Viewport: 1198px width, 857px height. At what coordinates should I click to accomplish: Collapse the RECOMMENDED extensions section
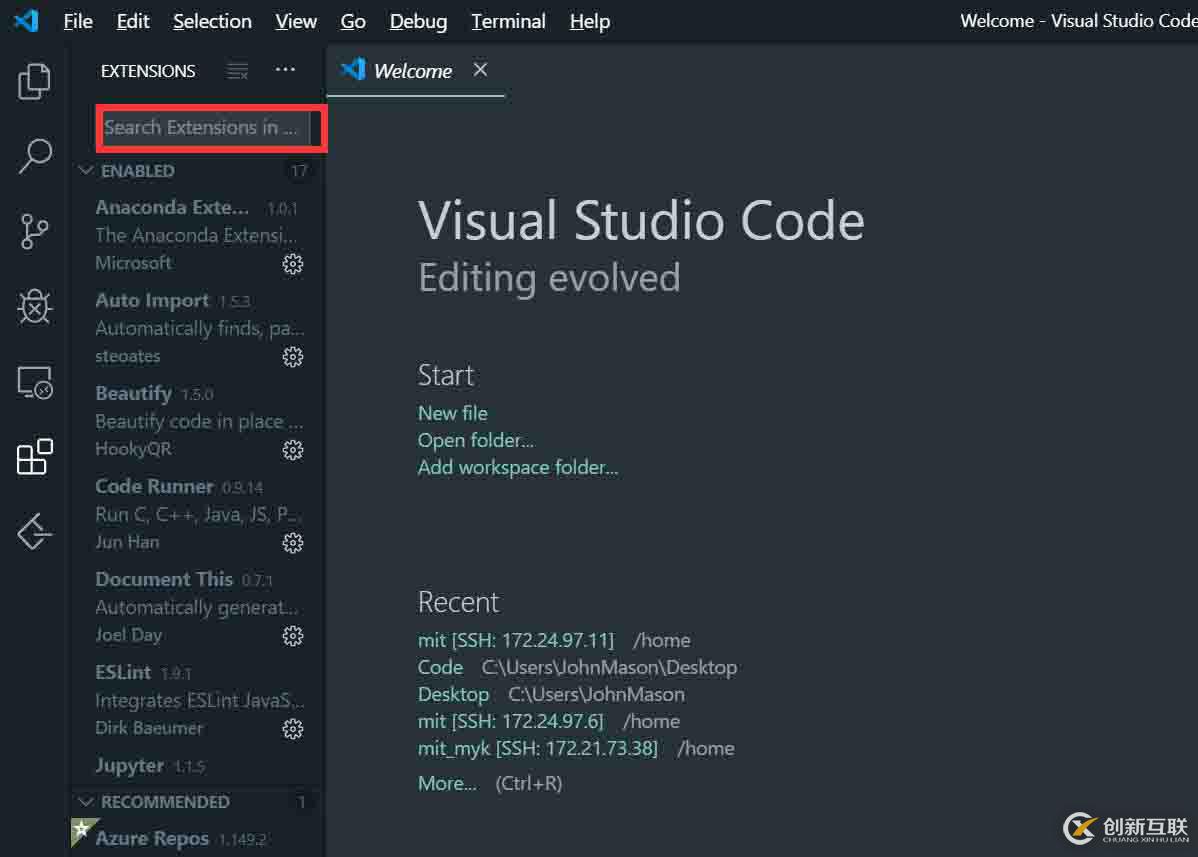click(87, 802)
